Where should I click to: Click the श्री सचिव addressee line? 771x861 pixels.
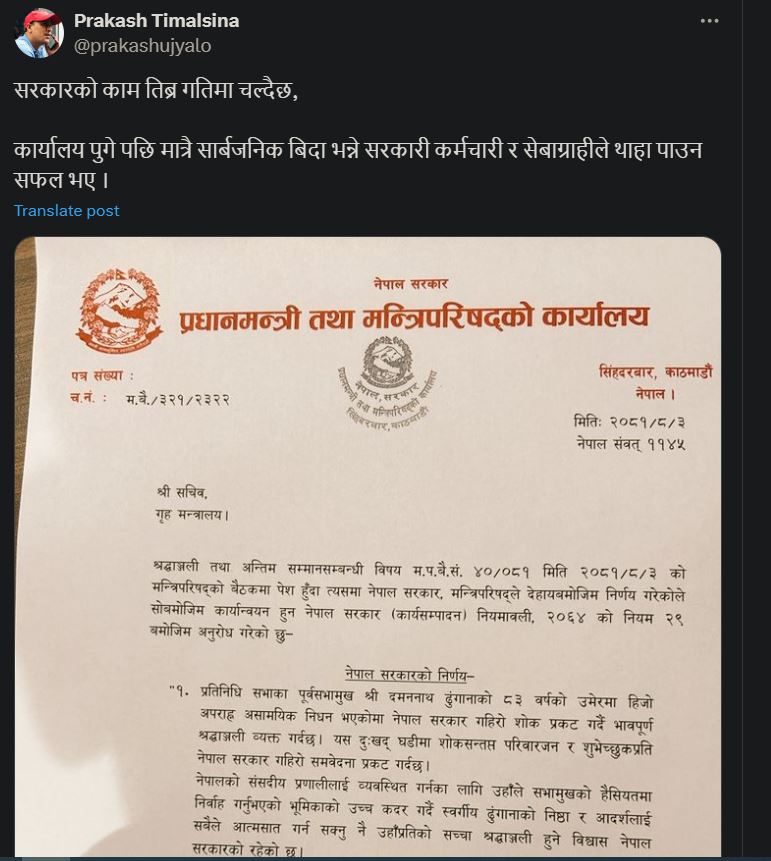pyautogui.click(x=181, y=493)
